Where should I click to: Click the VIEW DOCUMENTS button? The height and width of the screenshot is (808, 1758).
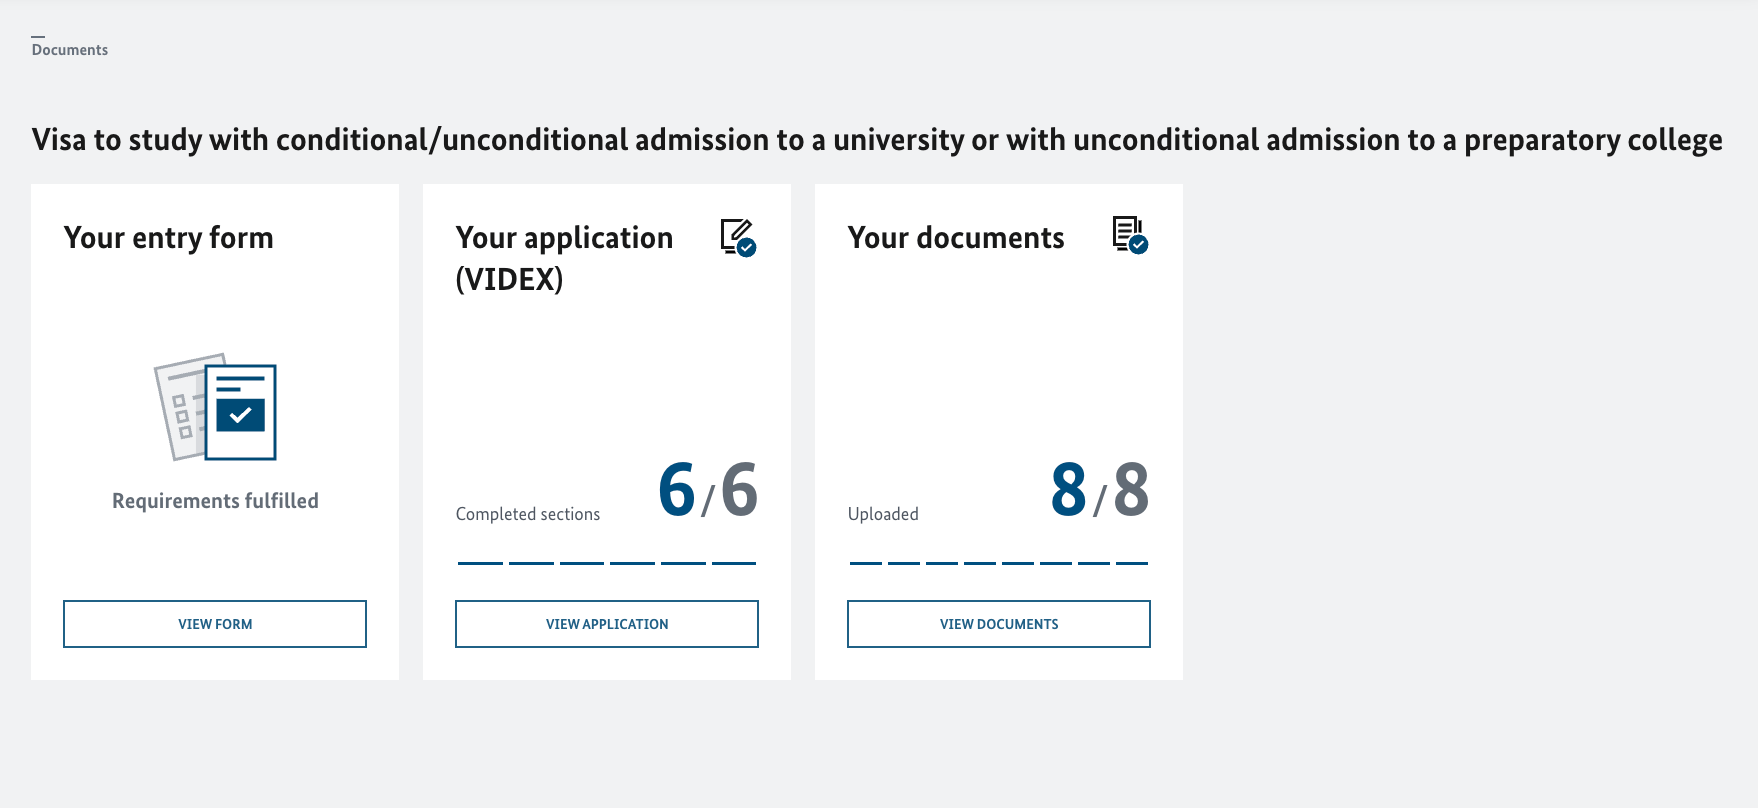pyautogui.click(x=999, y=624)
